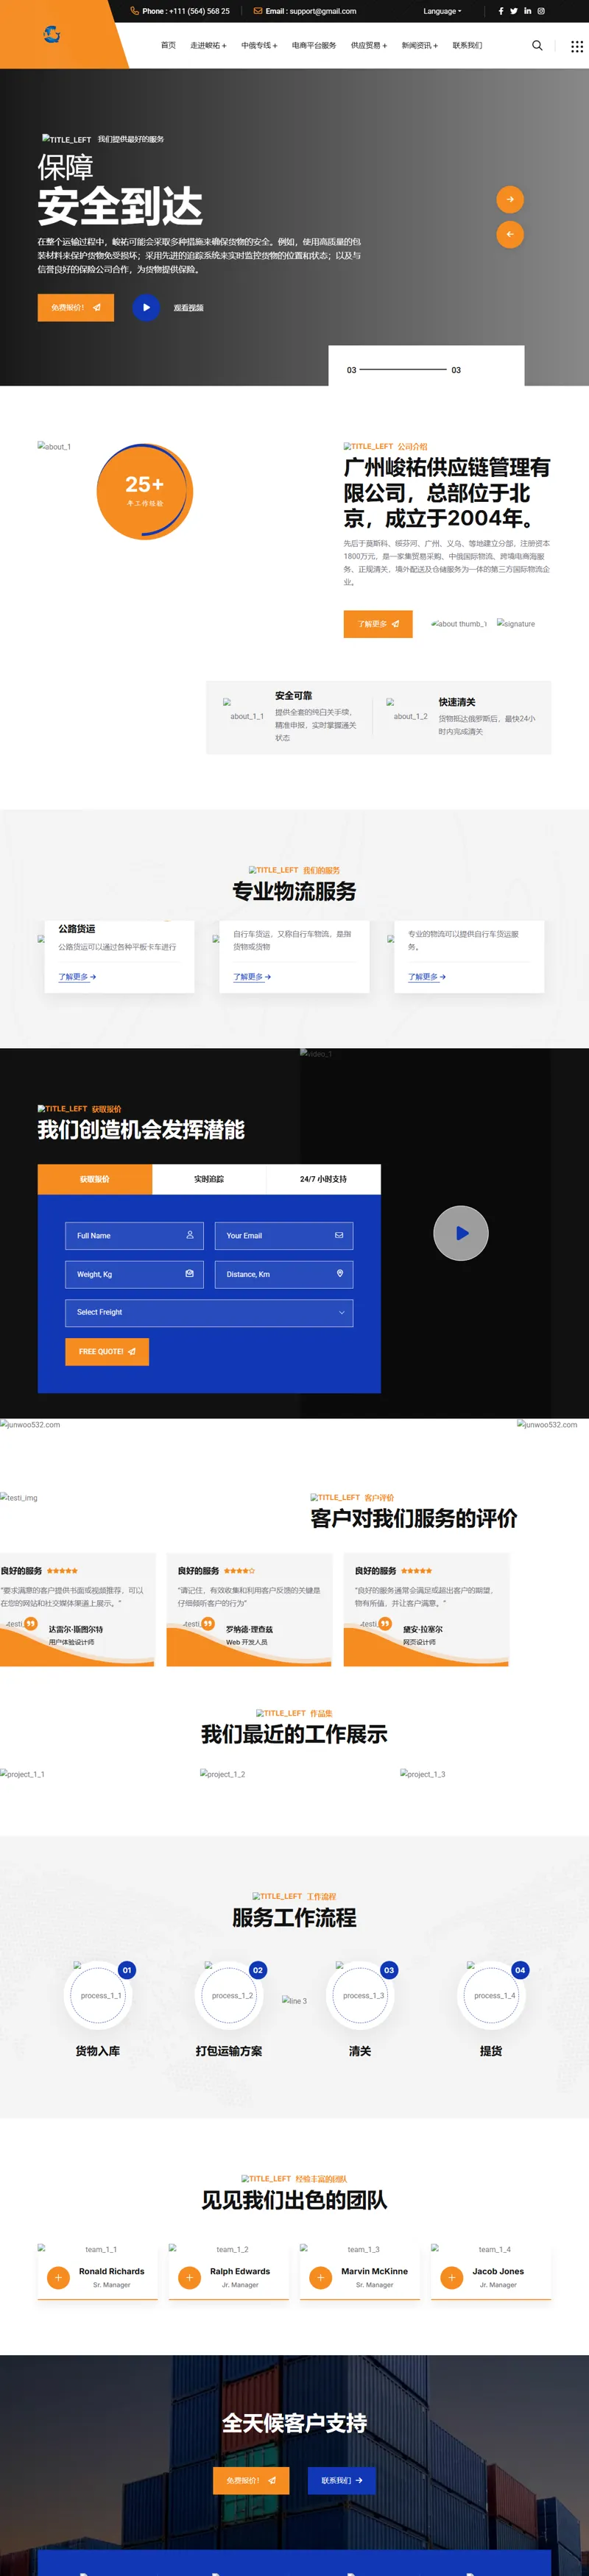Open the LinkedIn social icon
Image resolution: width=589 pixels, height=2576 pixels.
pyautogui.click(x=527, y=11)
